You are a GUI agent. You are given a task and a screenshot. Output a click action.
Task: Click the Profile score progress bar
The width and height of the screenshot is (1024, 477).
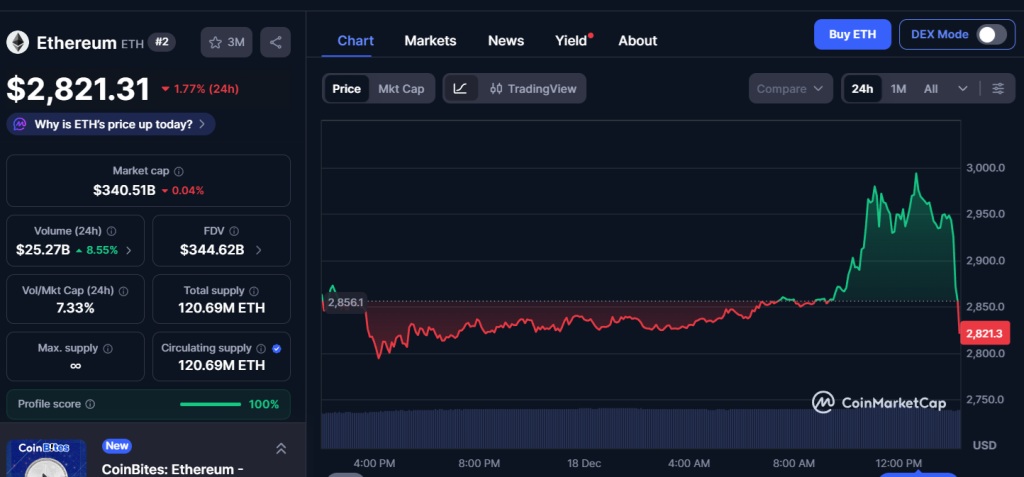pyautogui.click(x=210, y=404)
